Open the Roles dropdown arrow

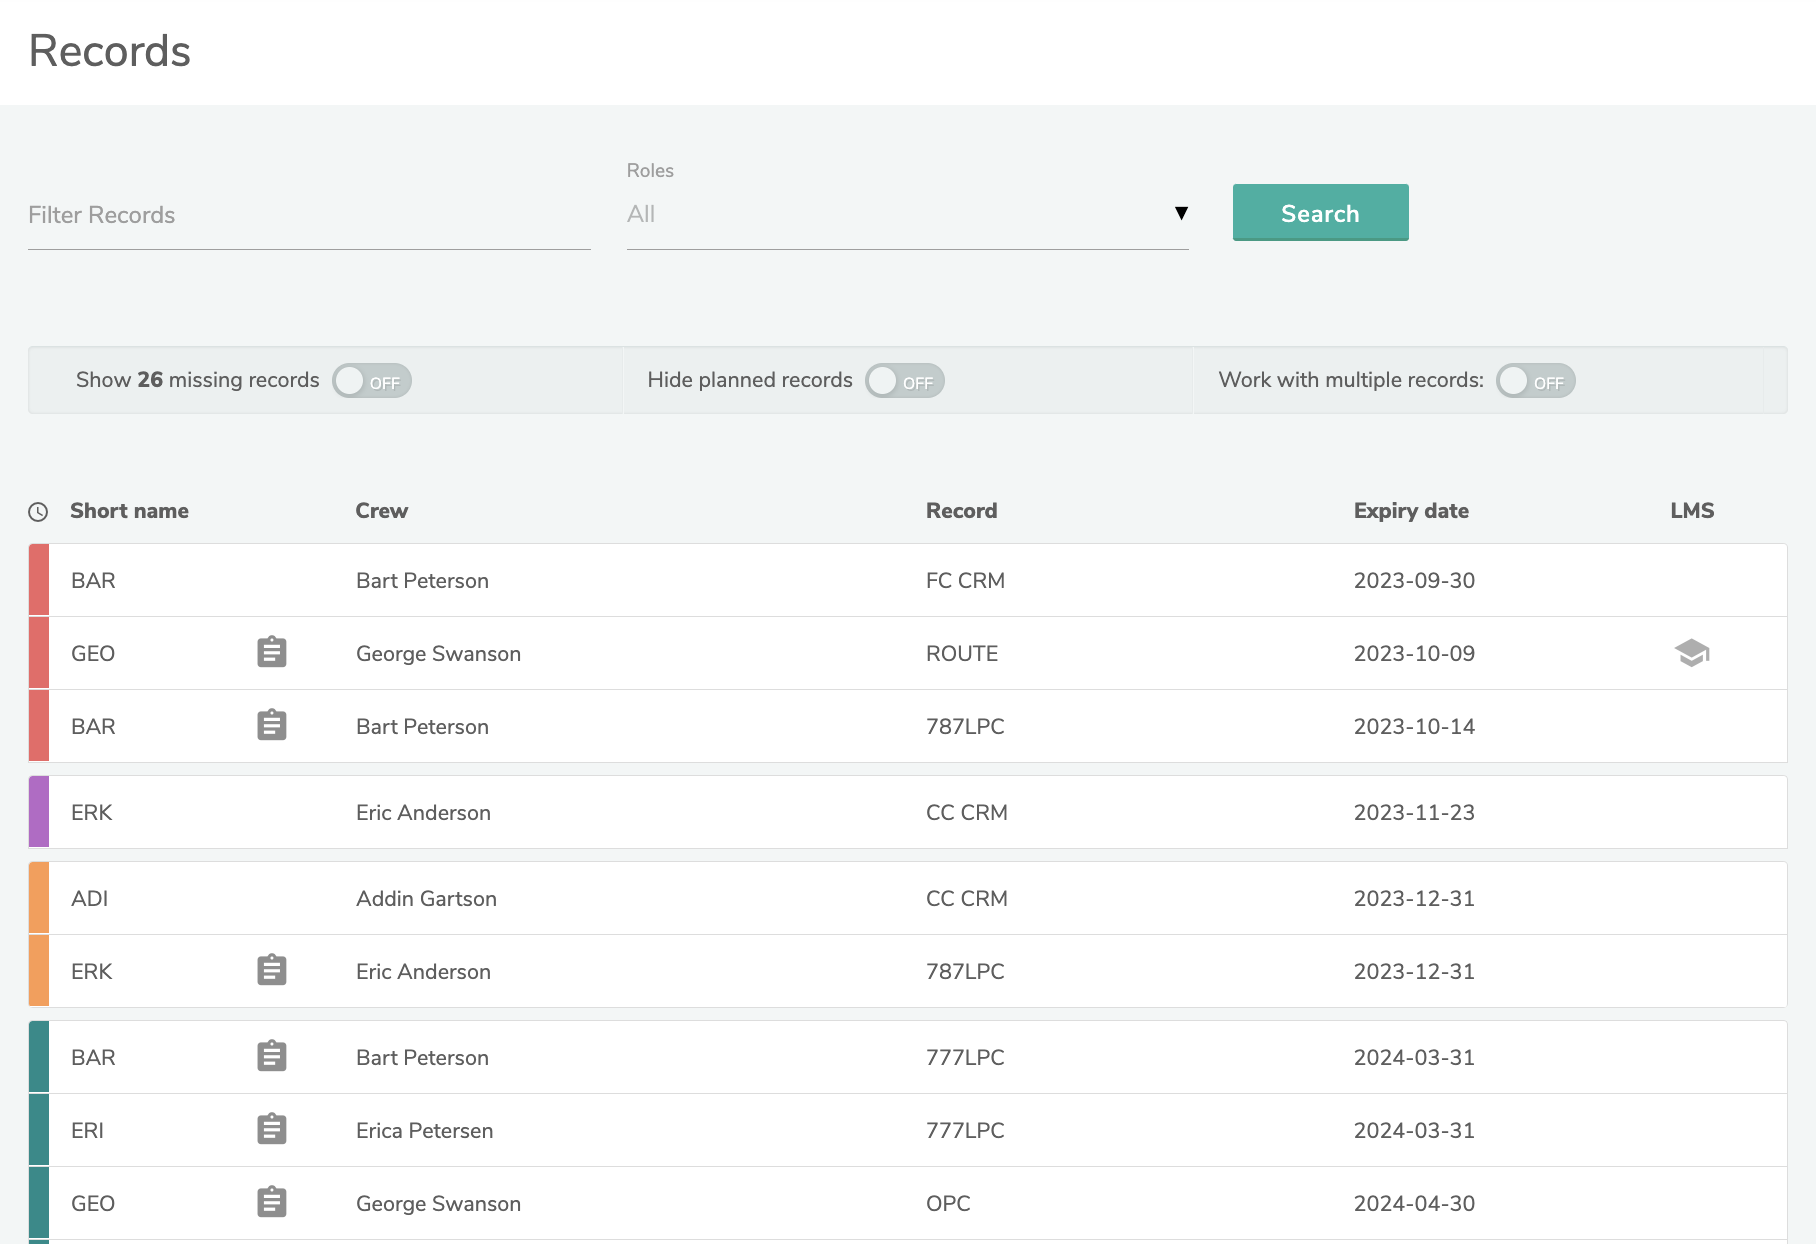coord(1181,213)
